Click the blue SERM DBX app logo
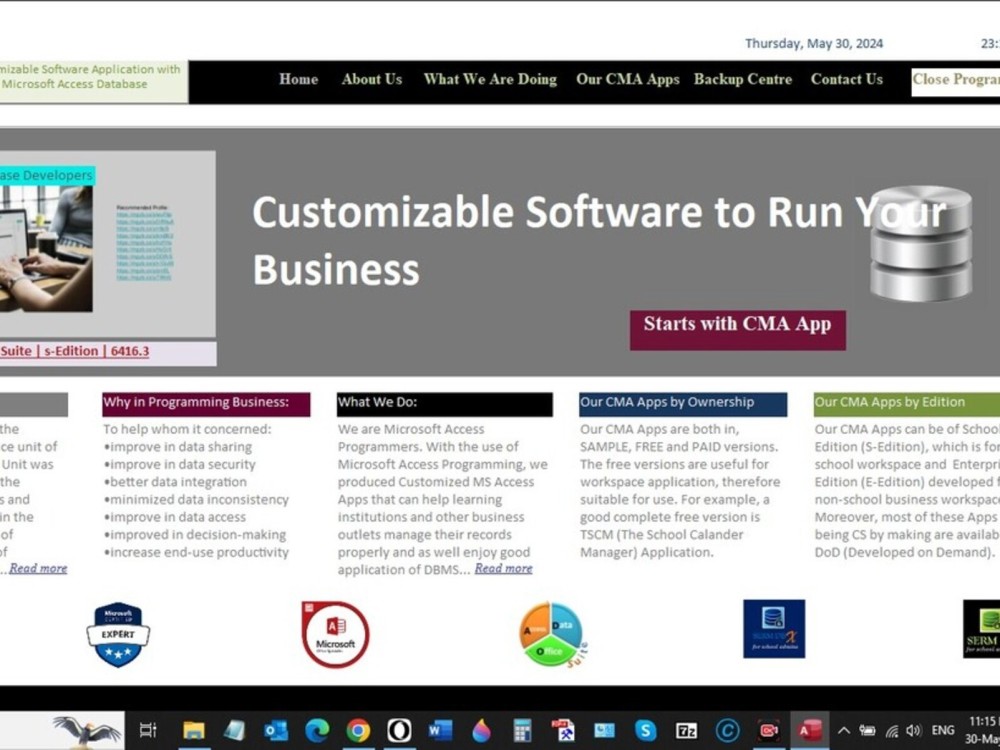Image resolution: width=1000 pixels, height=750 pixels. point(774,629)
